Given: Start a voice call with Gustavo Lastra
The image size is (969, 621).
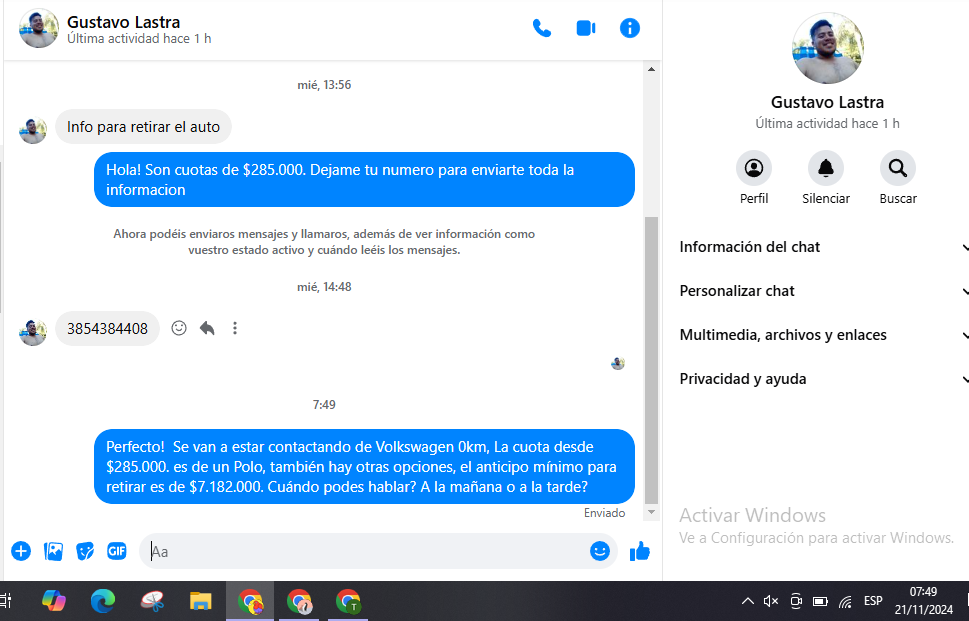Looking at the screenshot, I should tap(542, 28).
